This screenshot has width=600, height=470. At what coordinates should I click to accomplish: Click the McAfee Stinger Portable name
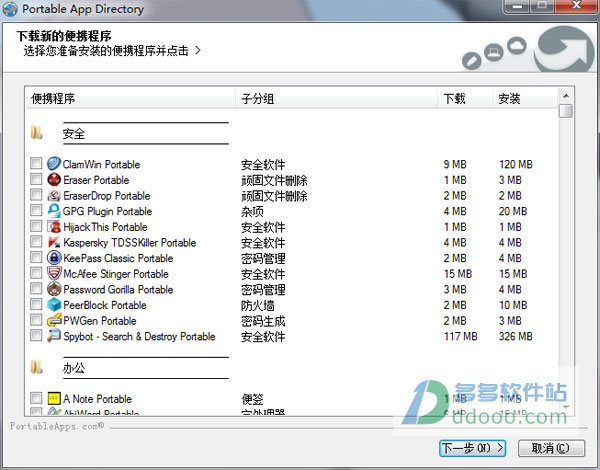116,274
